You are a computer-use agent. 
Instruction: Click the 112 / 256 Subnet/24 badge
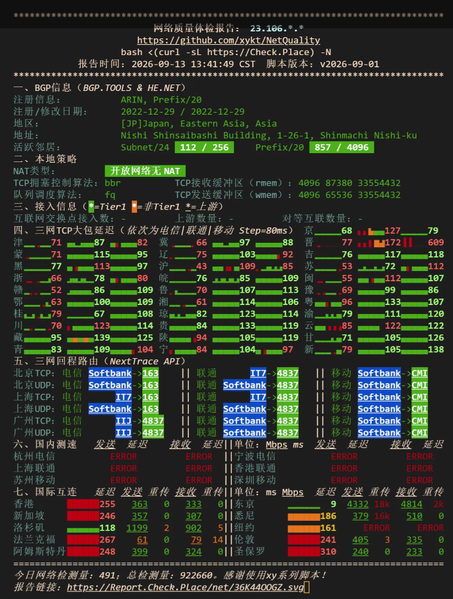(x=204, y=147)
